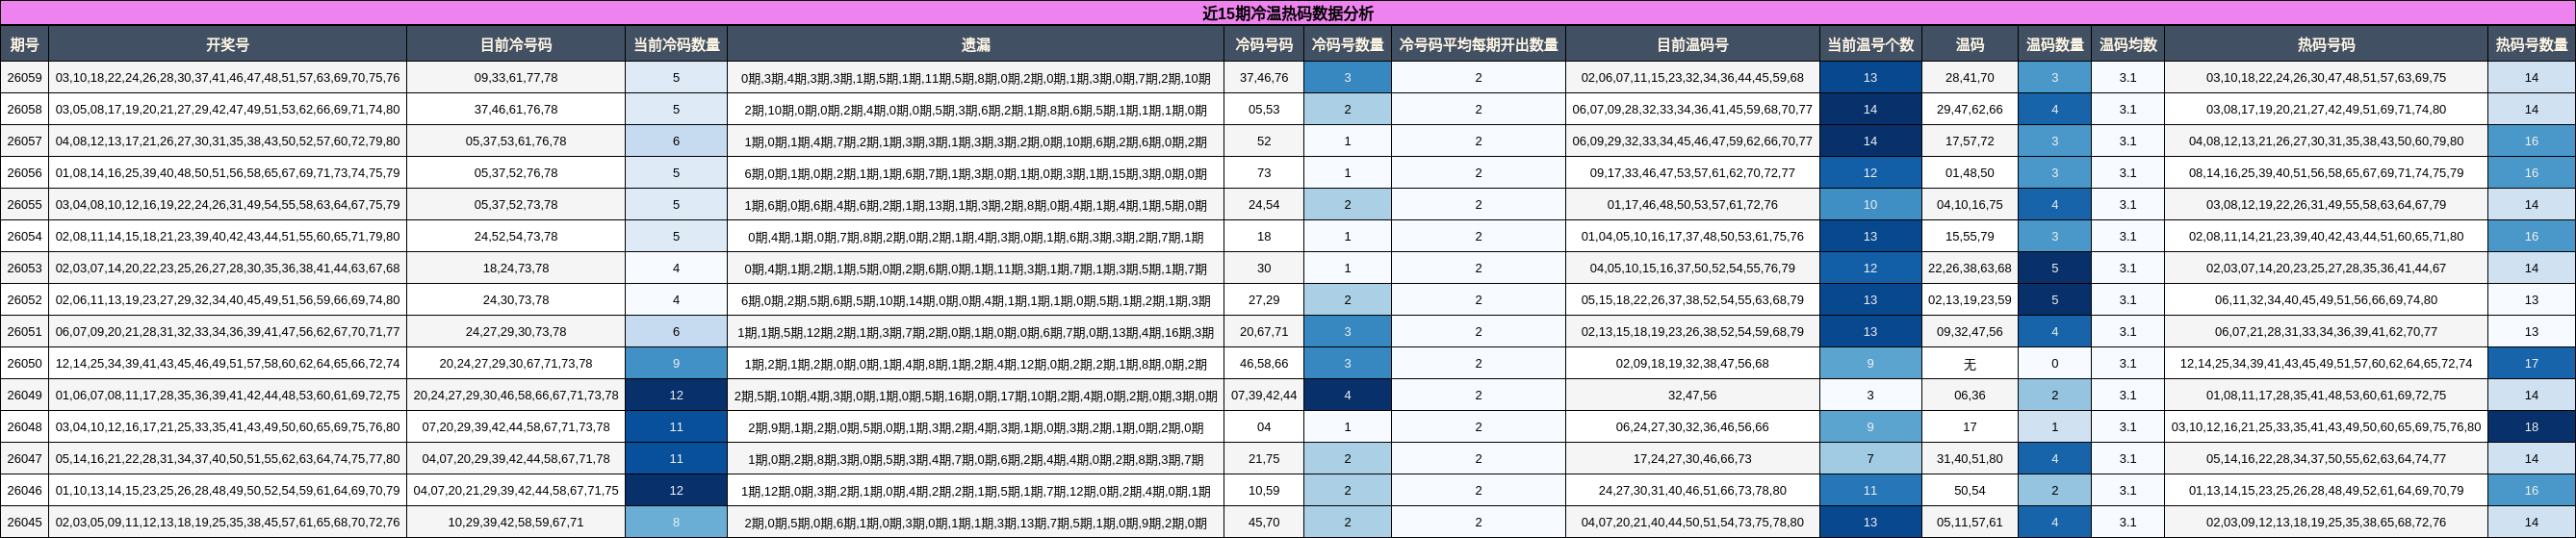Click period cell 26053
This screenshot has width=2576, height=538.
(24, 268)
